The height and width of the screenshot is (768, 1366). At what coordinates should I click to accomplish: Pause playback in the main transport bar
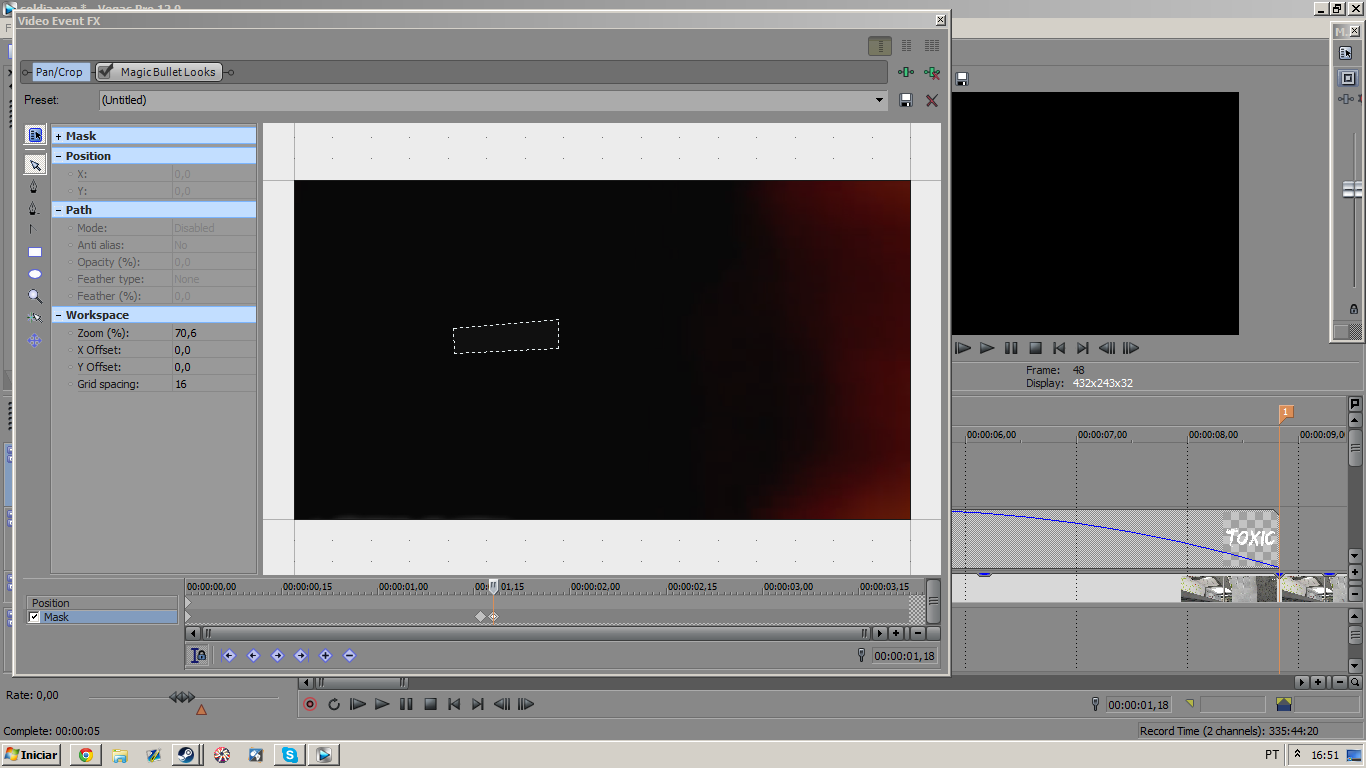(x=406, y=704)
